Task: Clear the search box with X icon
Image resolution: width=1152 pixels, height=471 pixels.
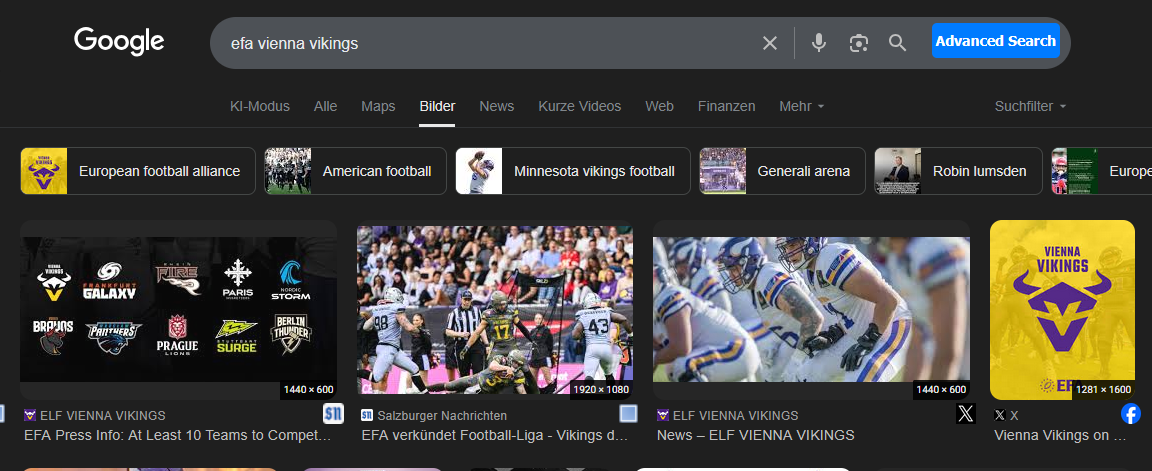Action: point(769,43)
